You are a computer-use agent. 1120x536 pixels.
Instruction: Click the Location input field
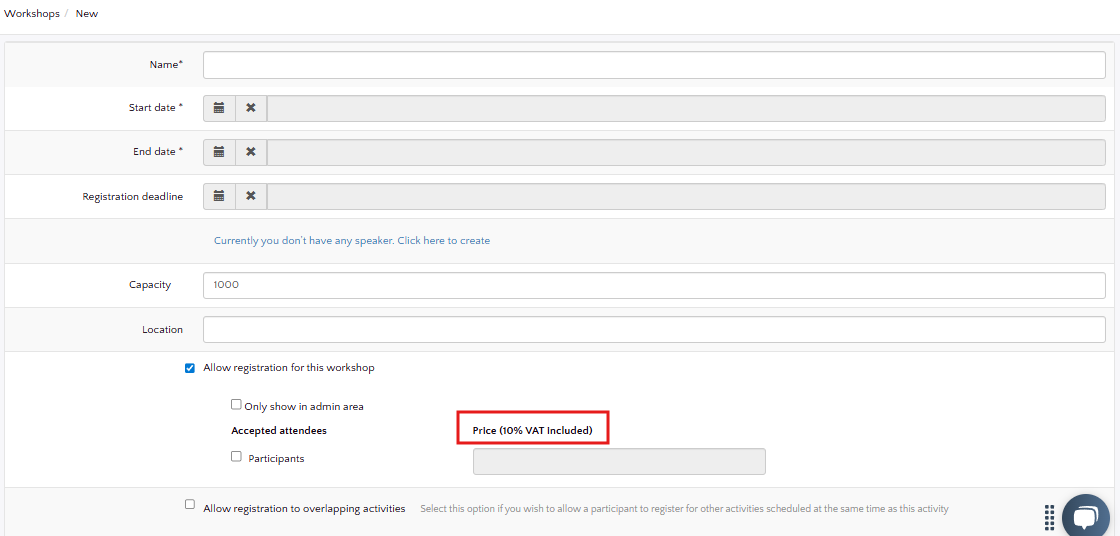(654, 329)
